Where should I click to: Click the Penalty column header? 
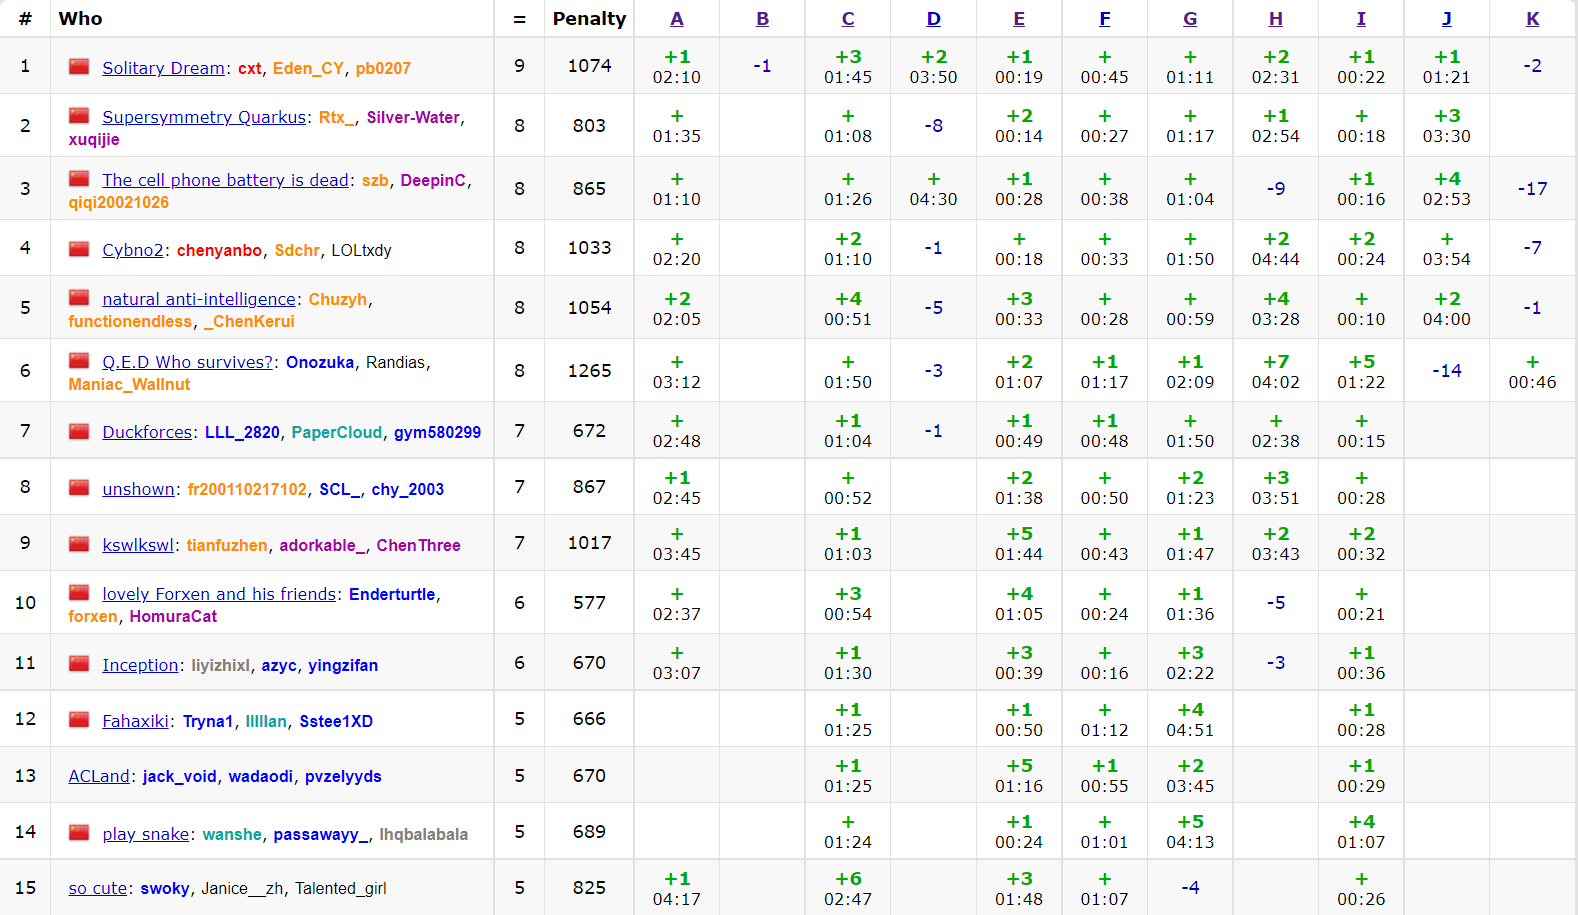click(x=589, y=19)
